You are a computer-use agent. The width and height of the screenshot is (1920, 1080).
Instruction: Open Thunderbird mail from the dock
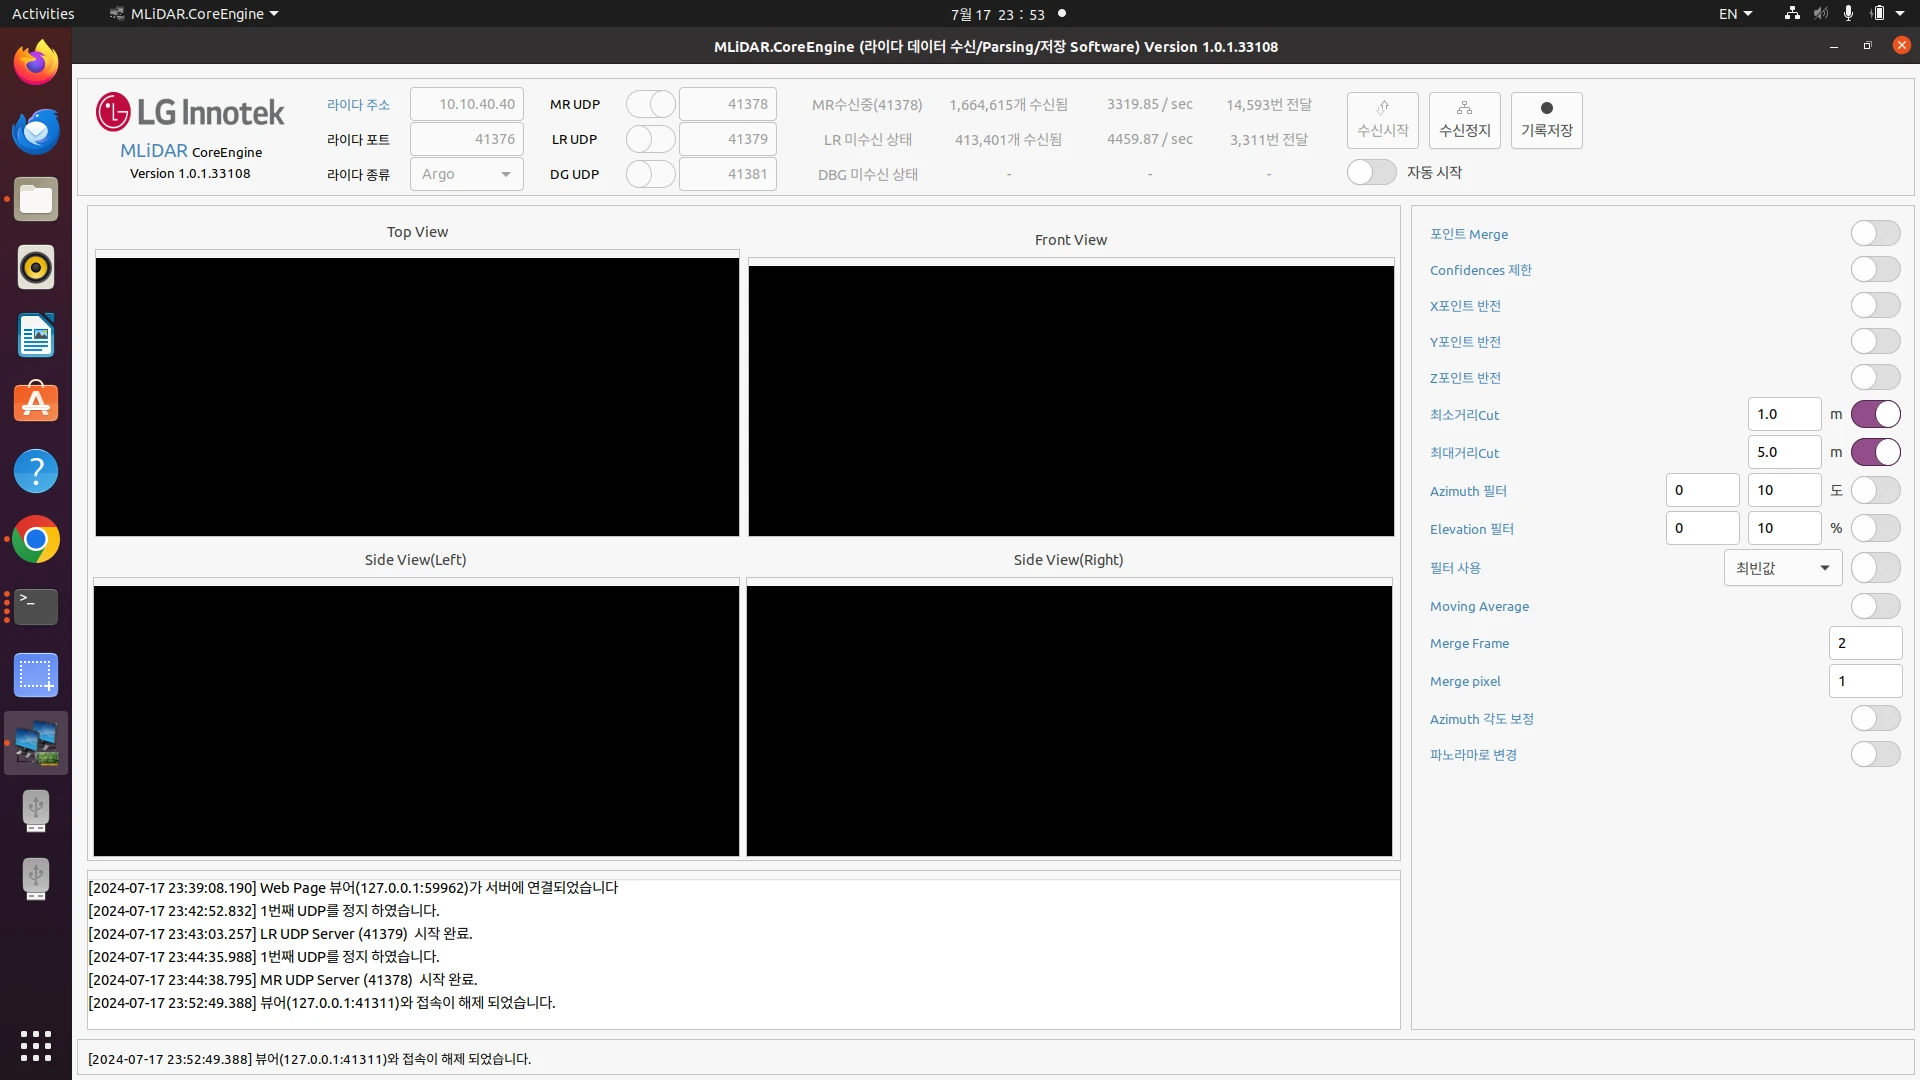point(36,131)
